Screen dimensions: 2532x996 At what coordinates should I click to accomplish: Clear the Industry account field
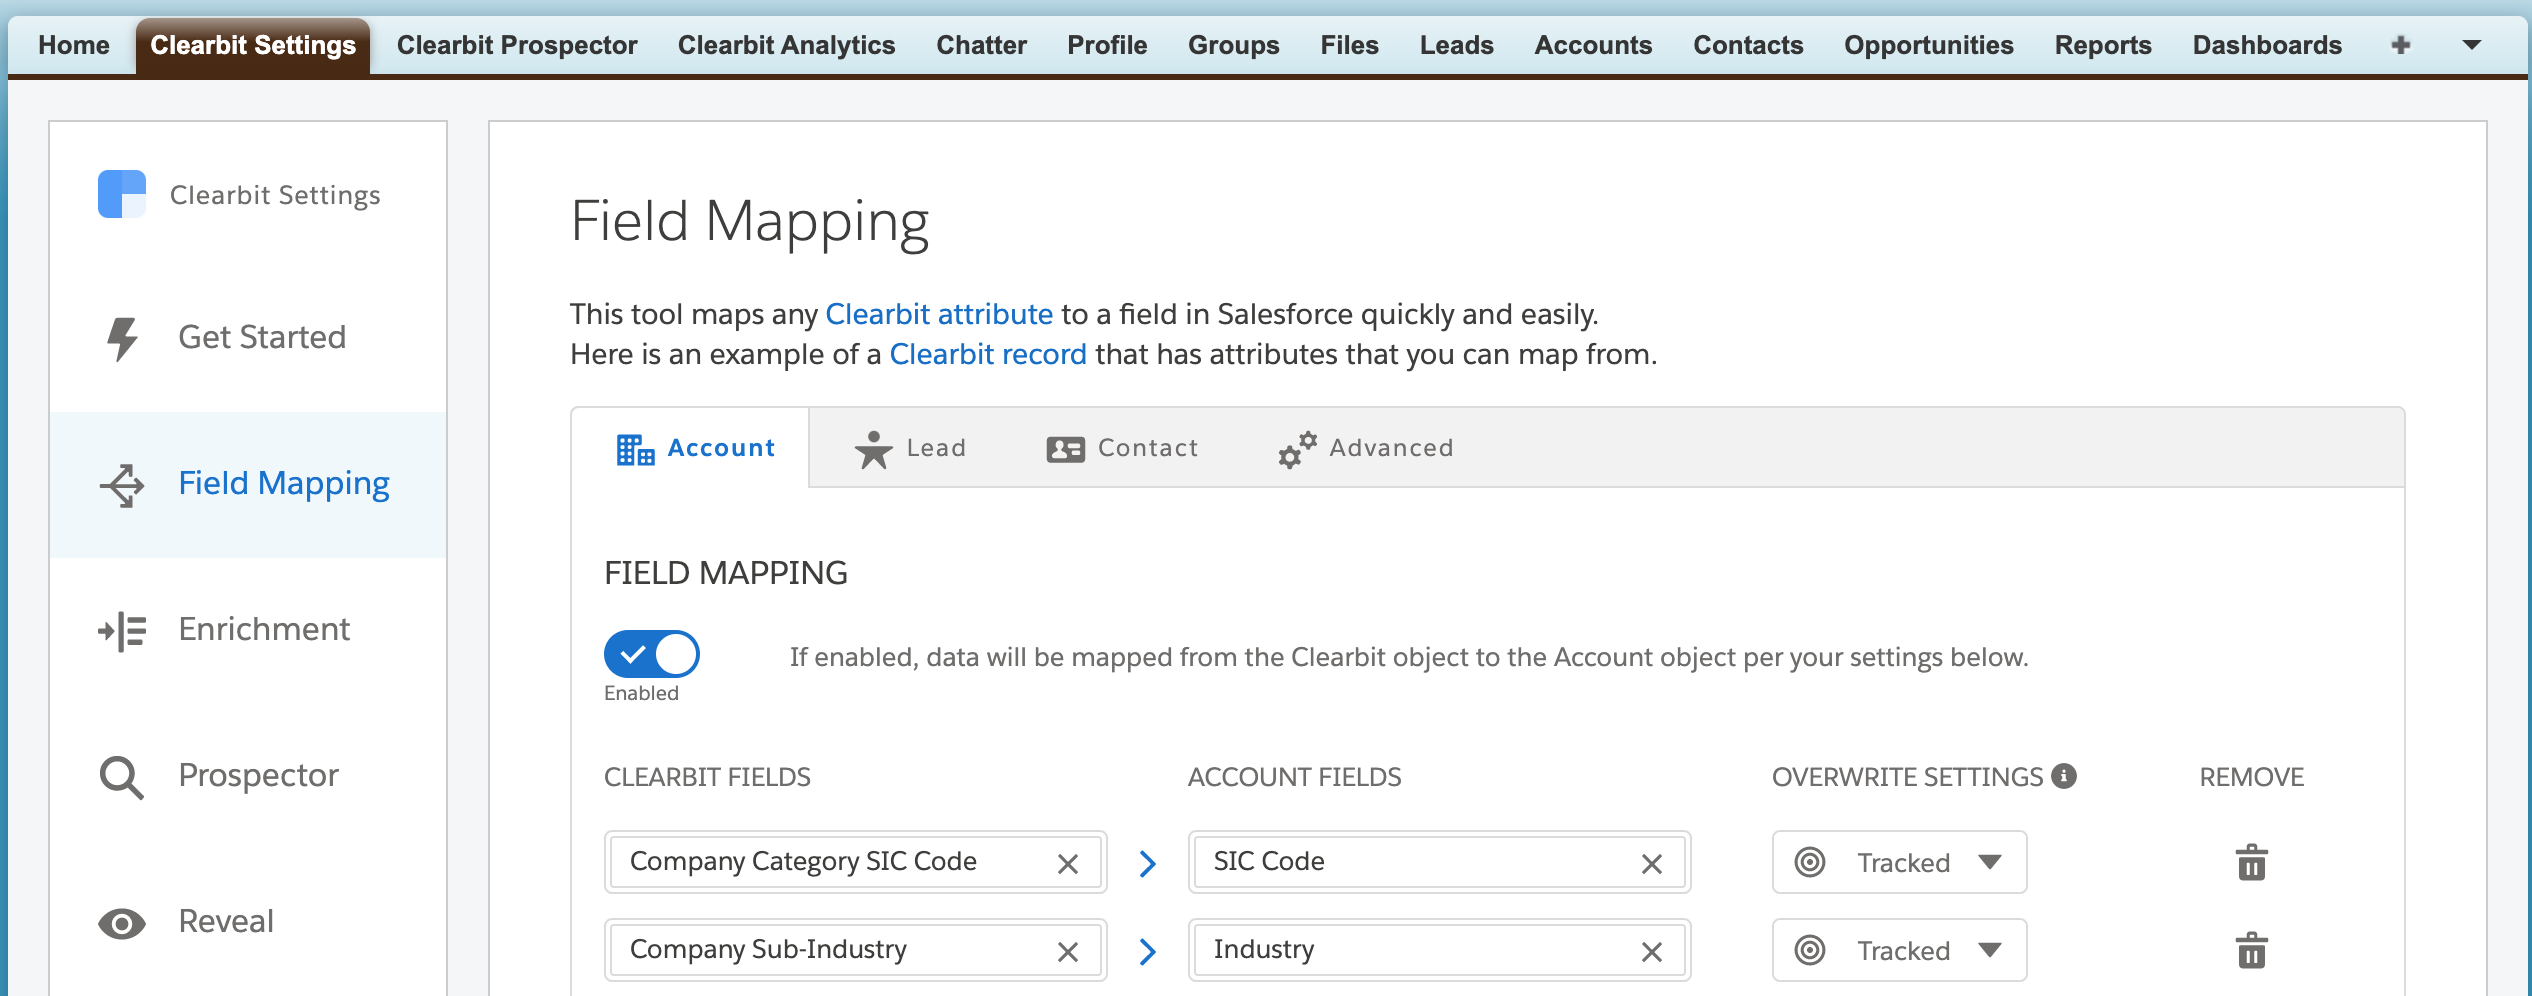[x=1652, y=952]
